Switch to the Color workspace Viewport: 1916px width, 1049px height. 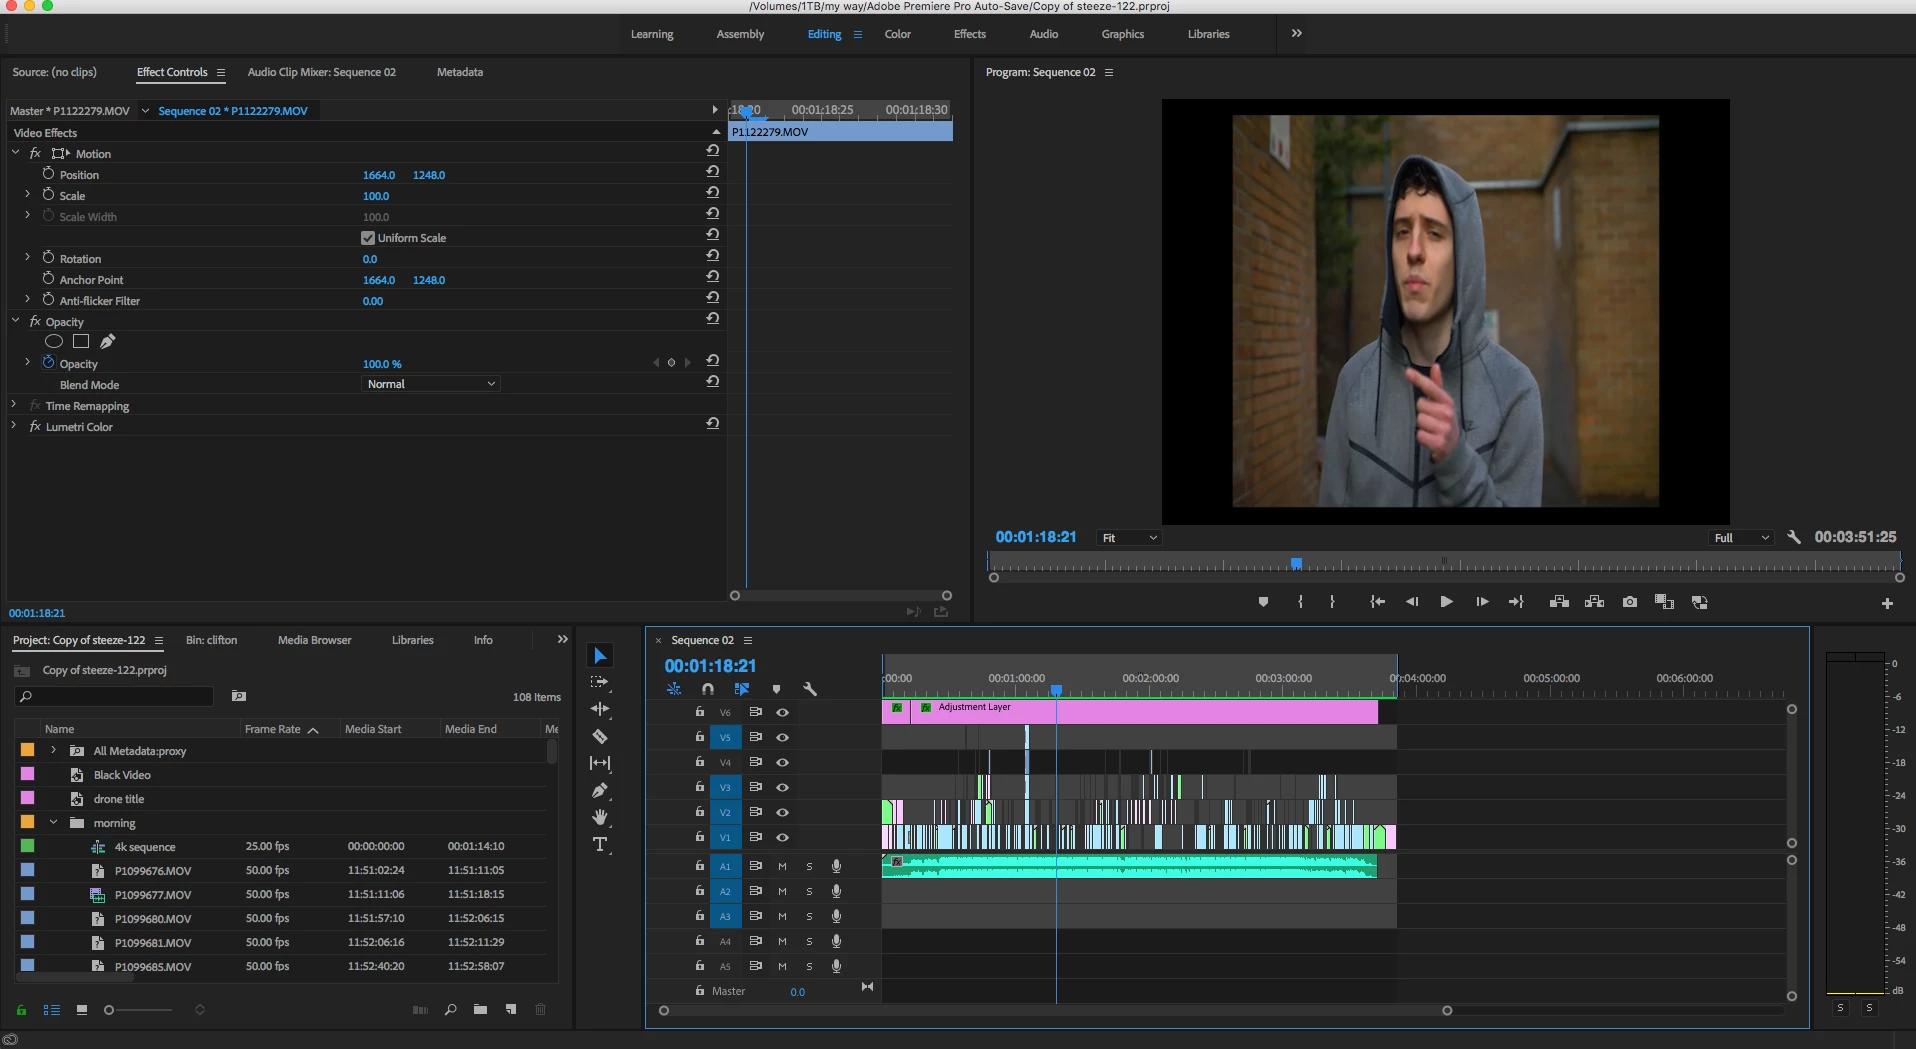tap(898, 34)
